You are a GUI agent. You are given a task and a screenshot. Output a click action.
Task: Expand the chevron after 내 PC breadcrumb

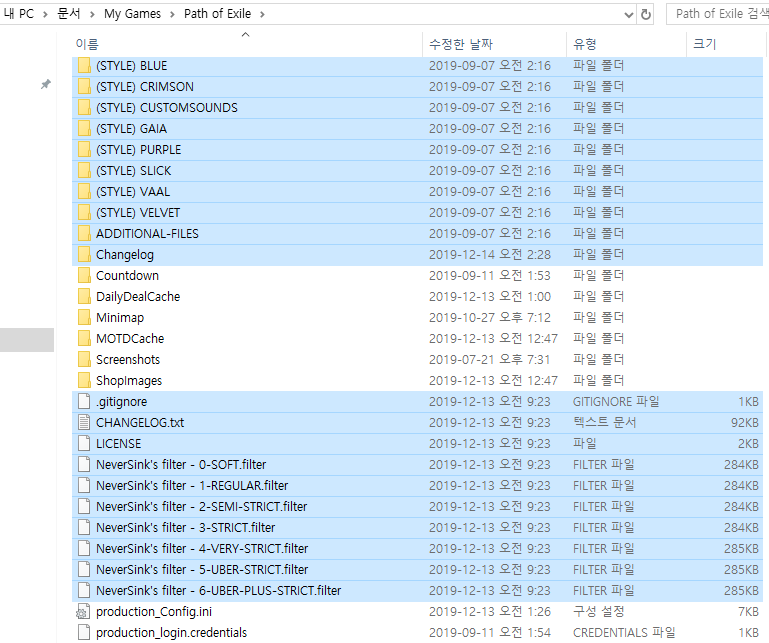coord(45,15)
